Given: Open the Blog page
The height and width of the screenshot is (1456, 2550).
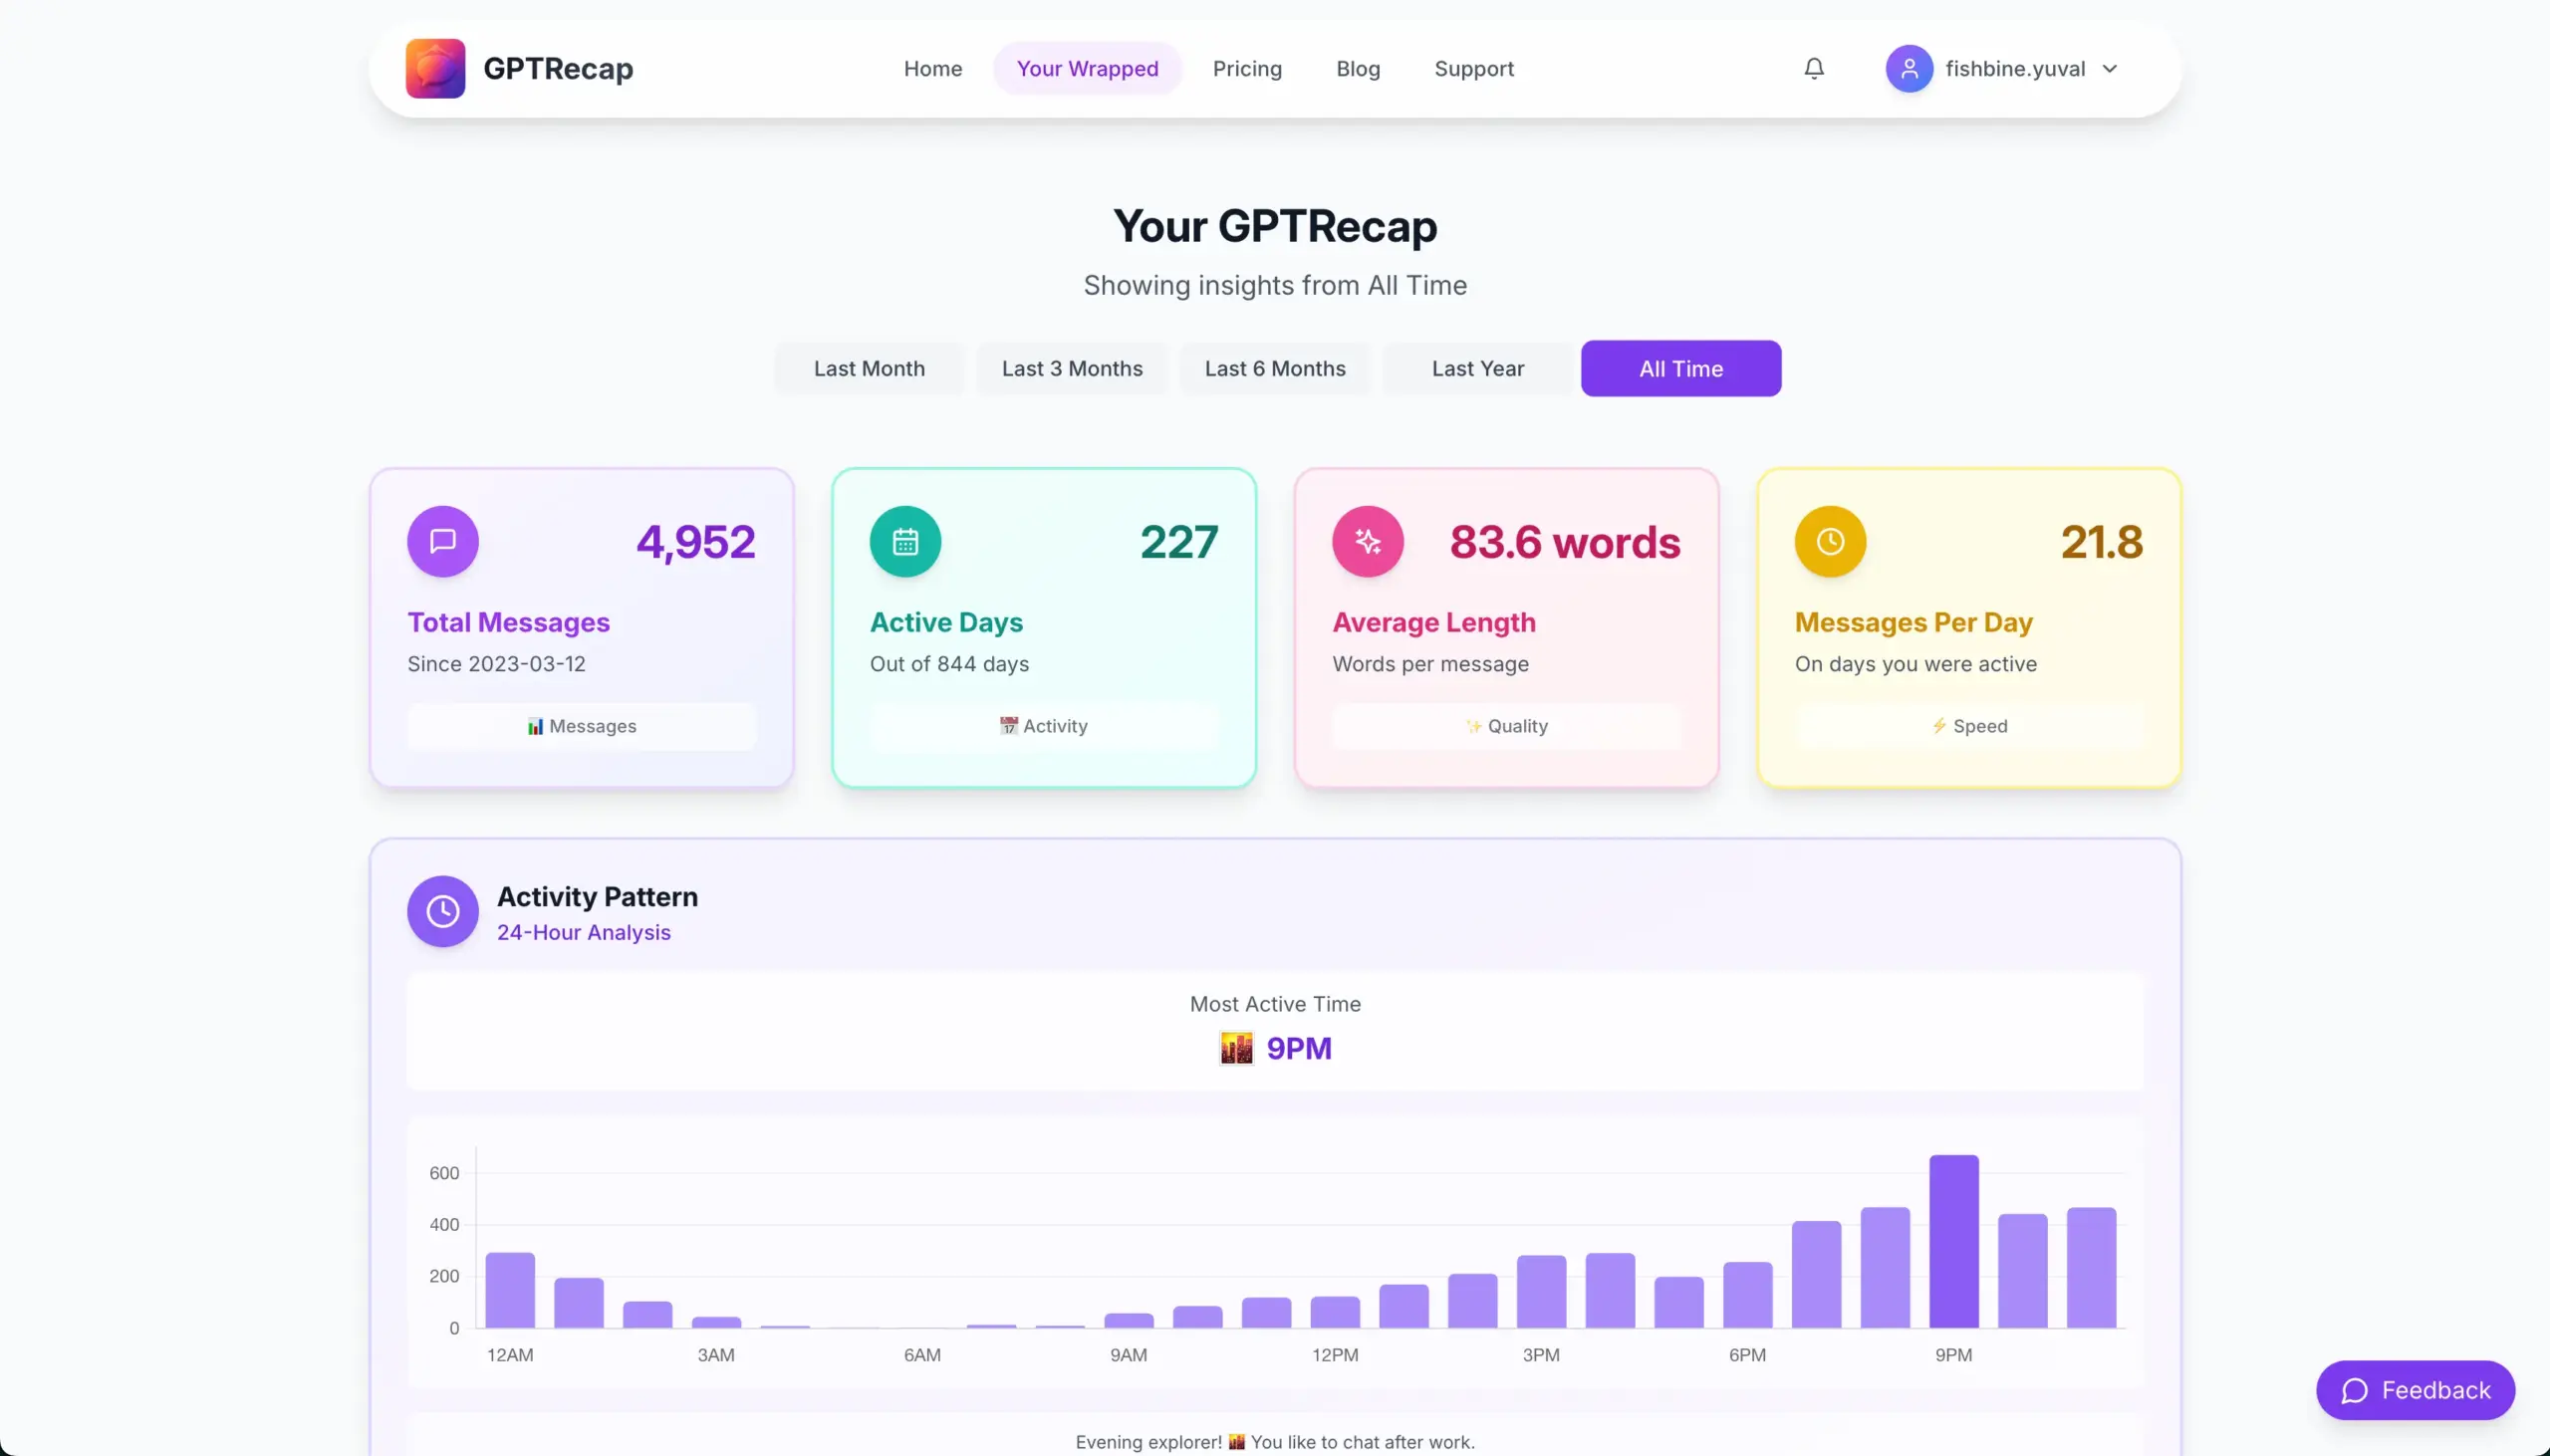Looking at the screenshot, I should coord(1358,68).
